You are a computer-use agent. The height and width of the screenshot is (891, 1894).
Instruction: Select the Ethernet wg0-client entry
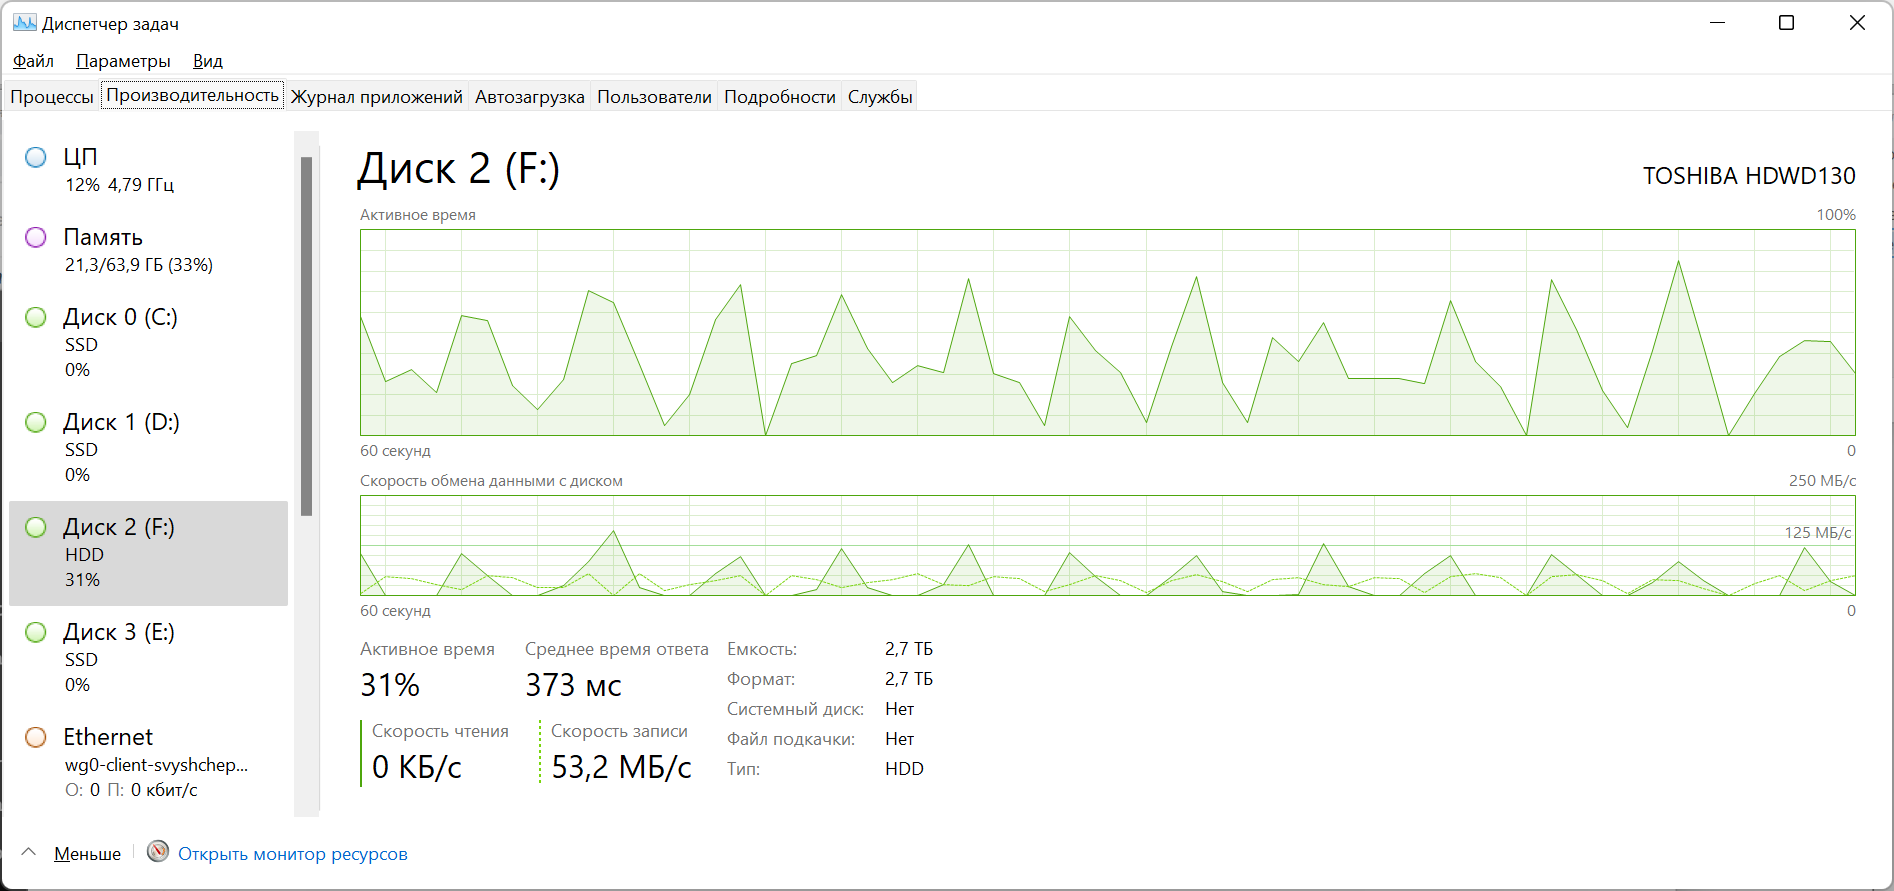coord(149,763)
